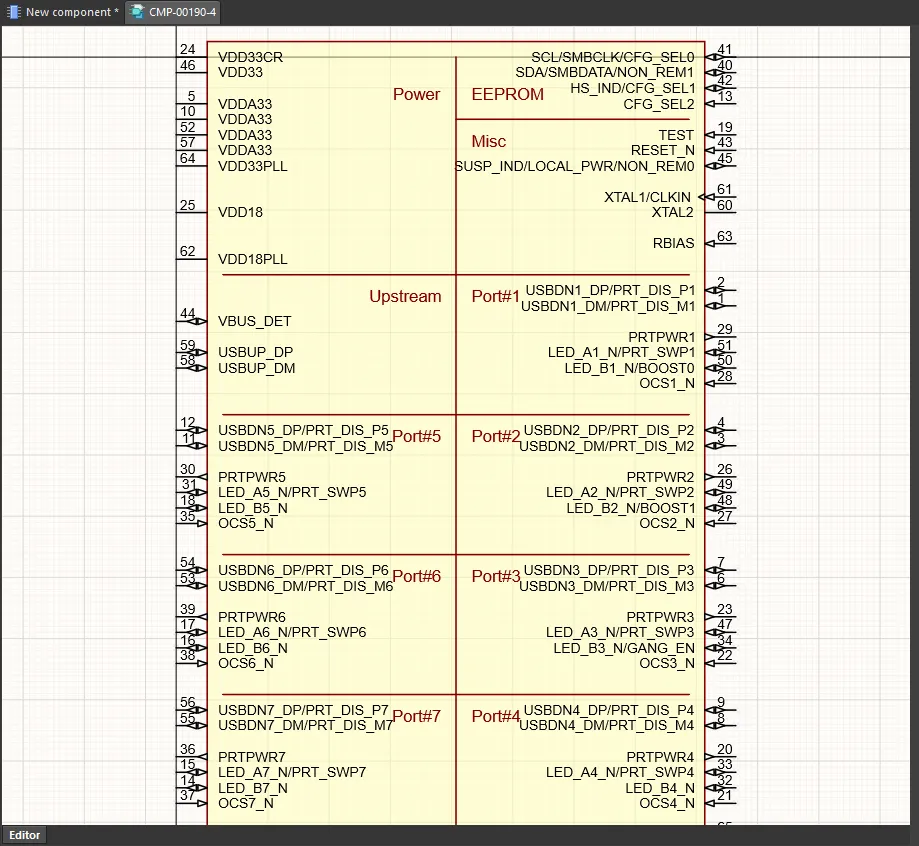
Task: Click the red Power section label
Action: point(416,94)
